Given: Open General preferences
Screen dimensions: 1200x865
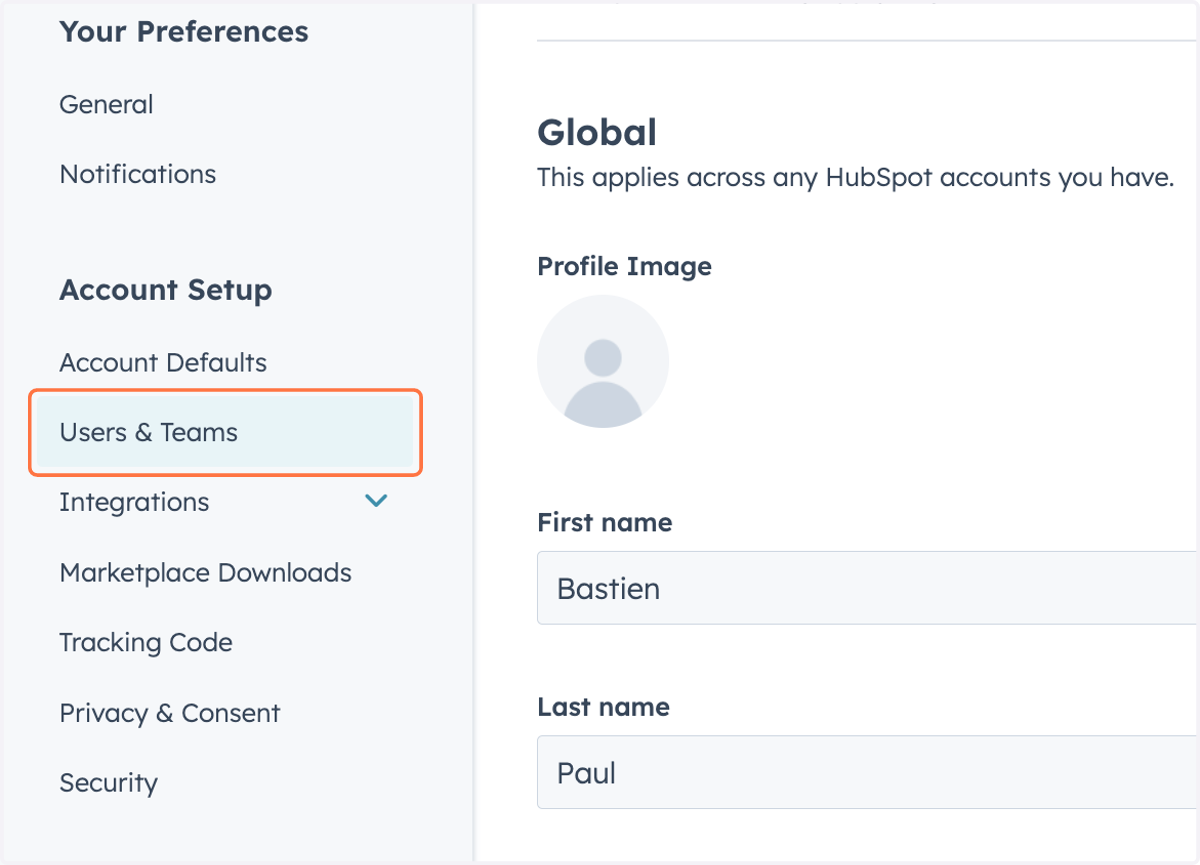Looking at the screenshot, I should 106,104.
